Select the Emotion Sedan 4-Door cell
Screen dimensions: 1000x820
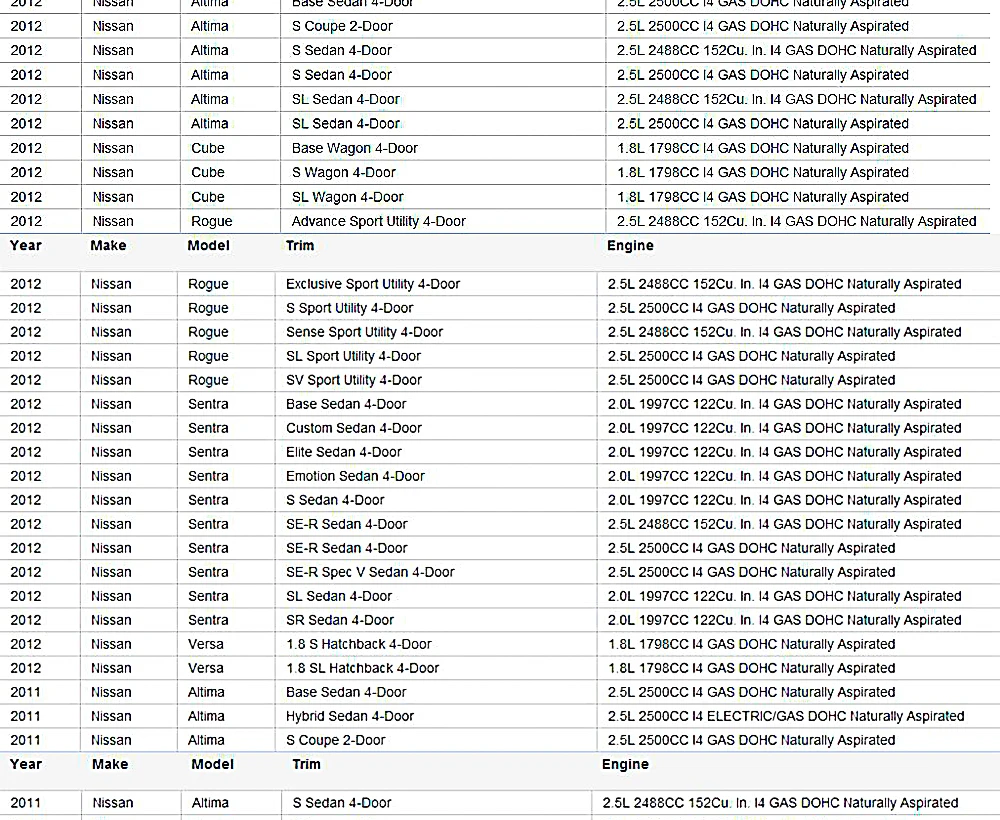tap(436, 476)
